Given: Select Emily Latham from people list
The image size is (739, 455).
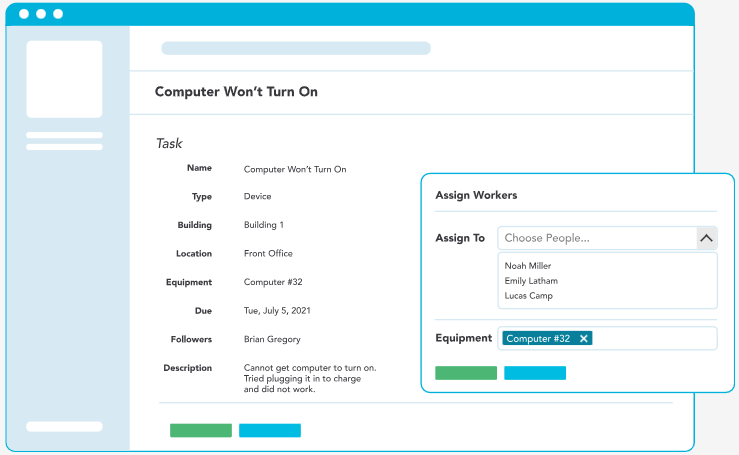Looking at the screenshot, I should [x=531, y=281].
